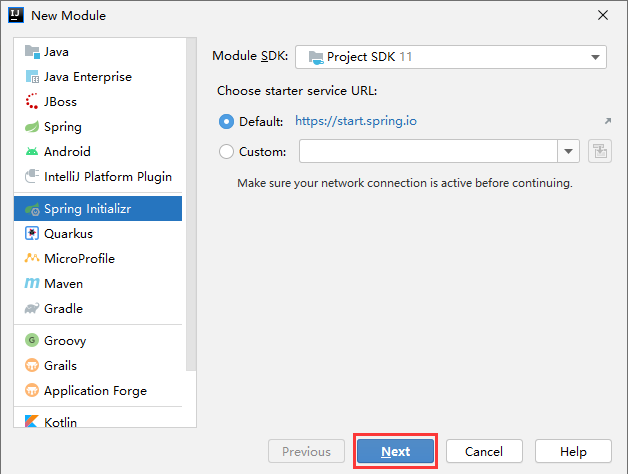Image resolution: width=628 pixels, height=474 pixels.
Task: Select Maven in the module type list
Action: (63, 283)
